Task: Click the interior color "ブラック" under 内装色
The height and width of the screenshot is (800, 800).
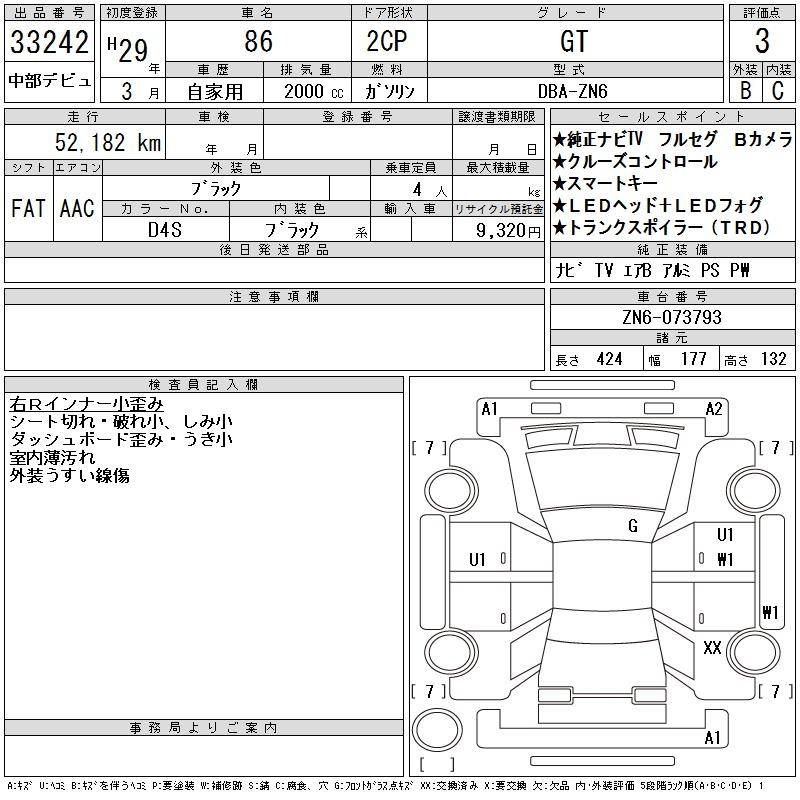Action: pyautogui.click(x=292, y=230)
